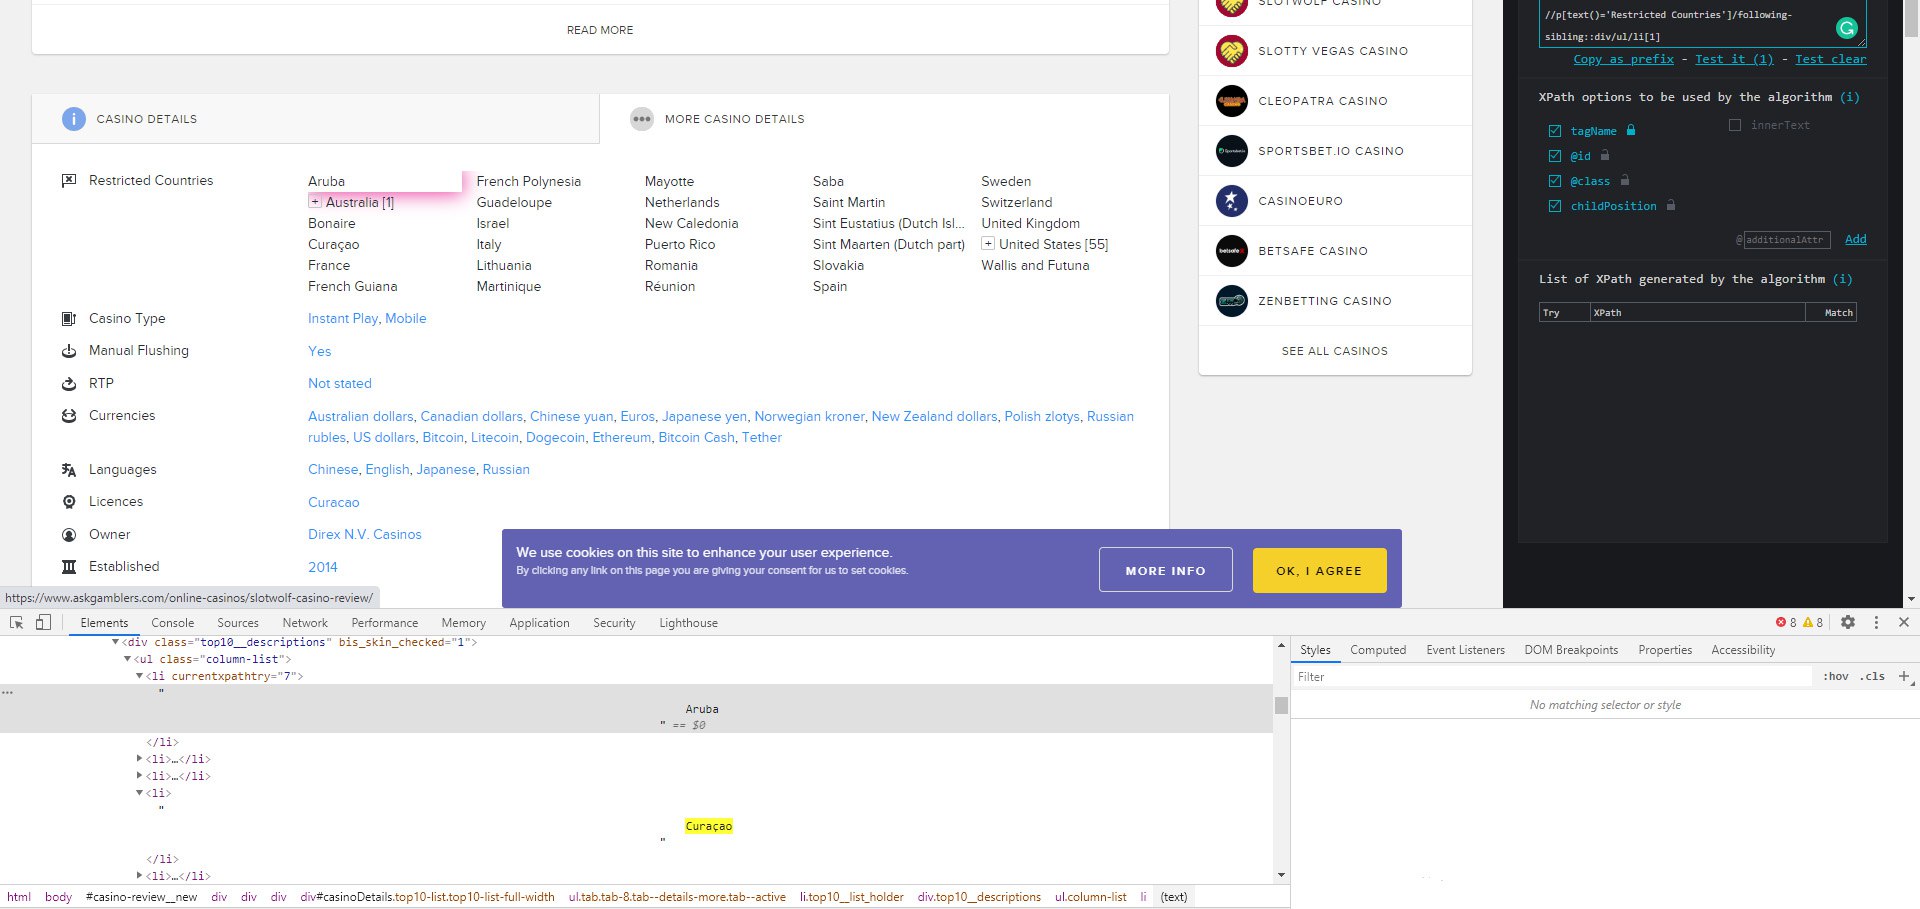The image size is (1920, 909).
Task: Click the READ MORE link
Action: tap(600, 30)
